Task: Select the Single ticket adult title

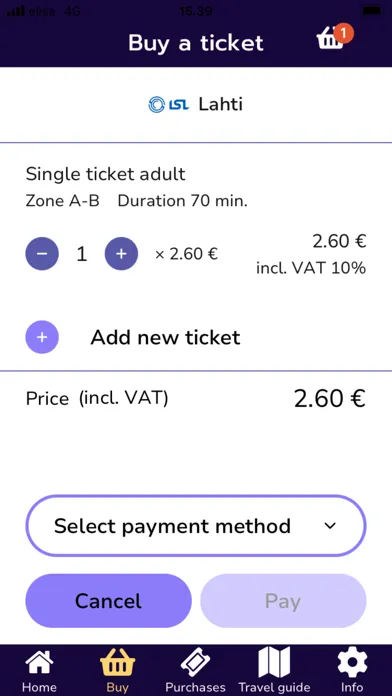Action: click(x=105, y=174)
